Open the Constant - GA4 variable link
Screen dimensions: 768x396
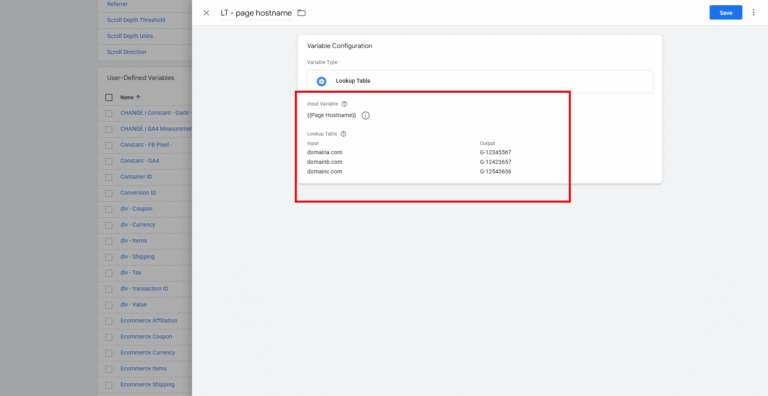point(140,161)
